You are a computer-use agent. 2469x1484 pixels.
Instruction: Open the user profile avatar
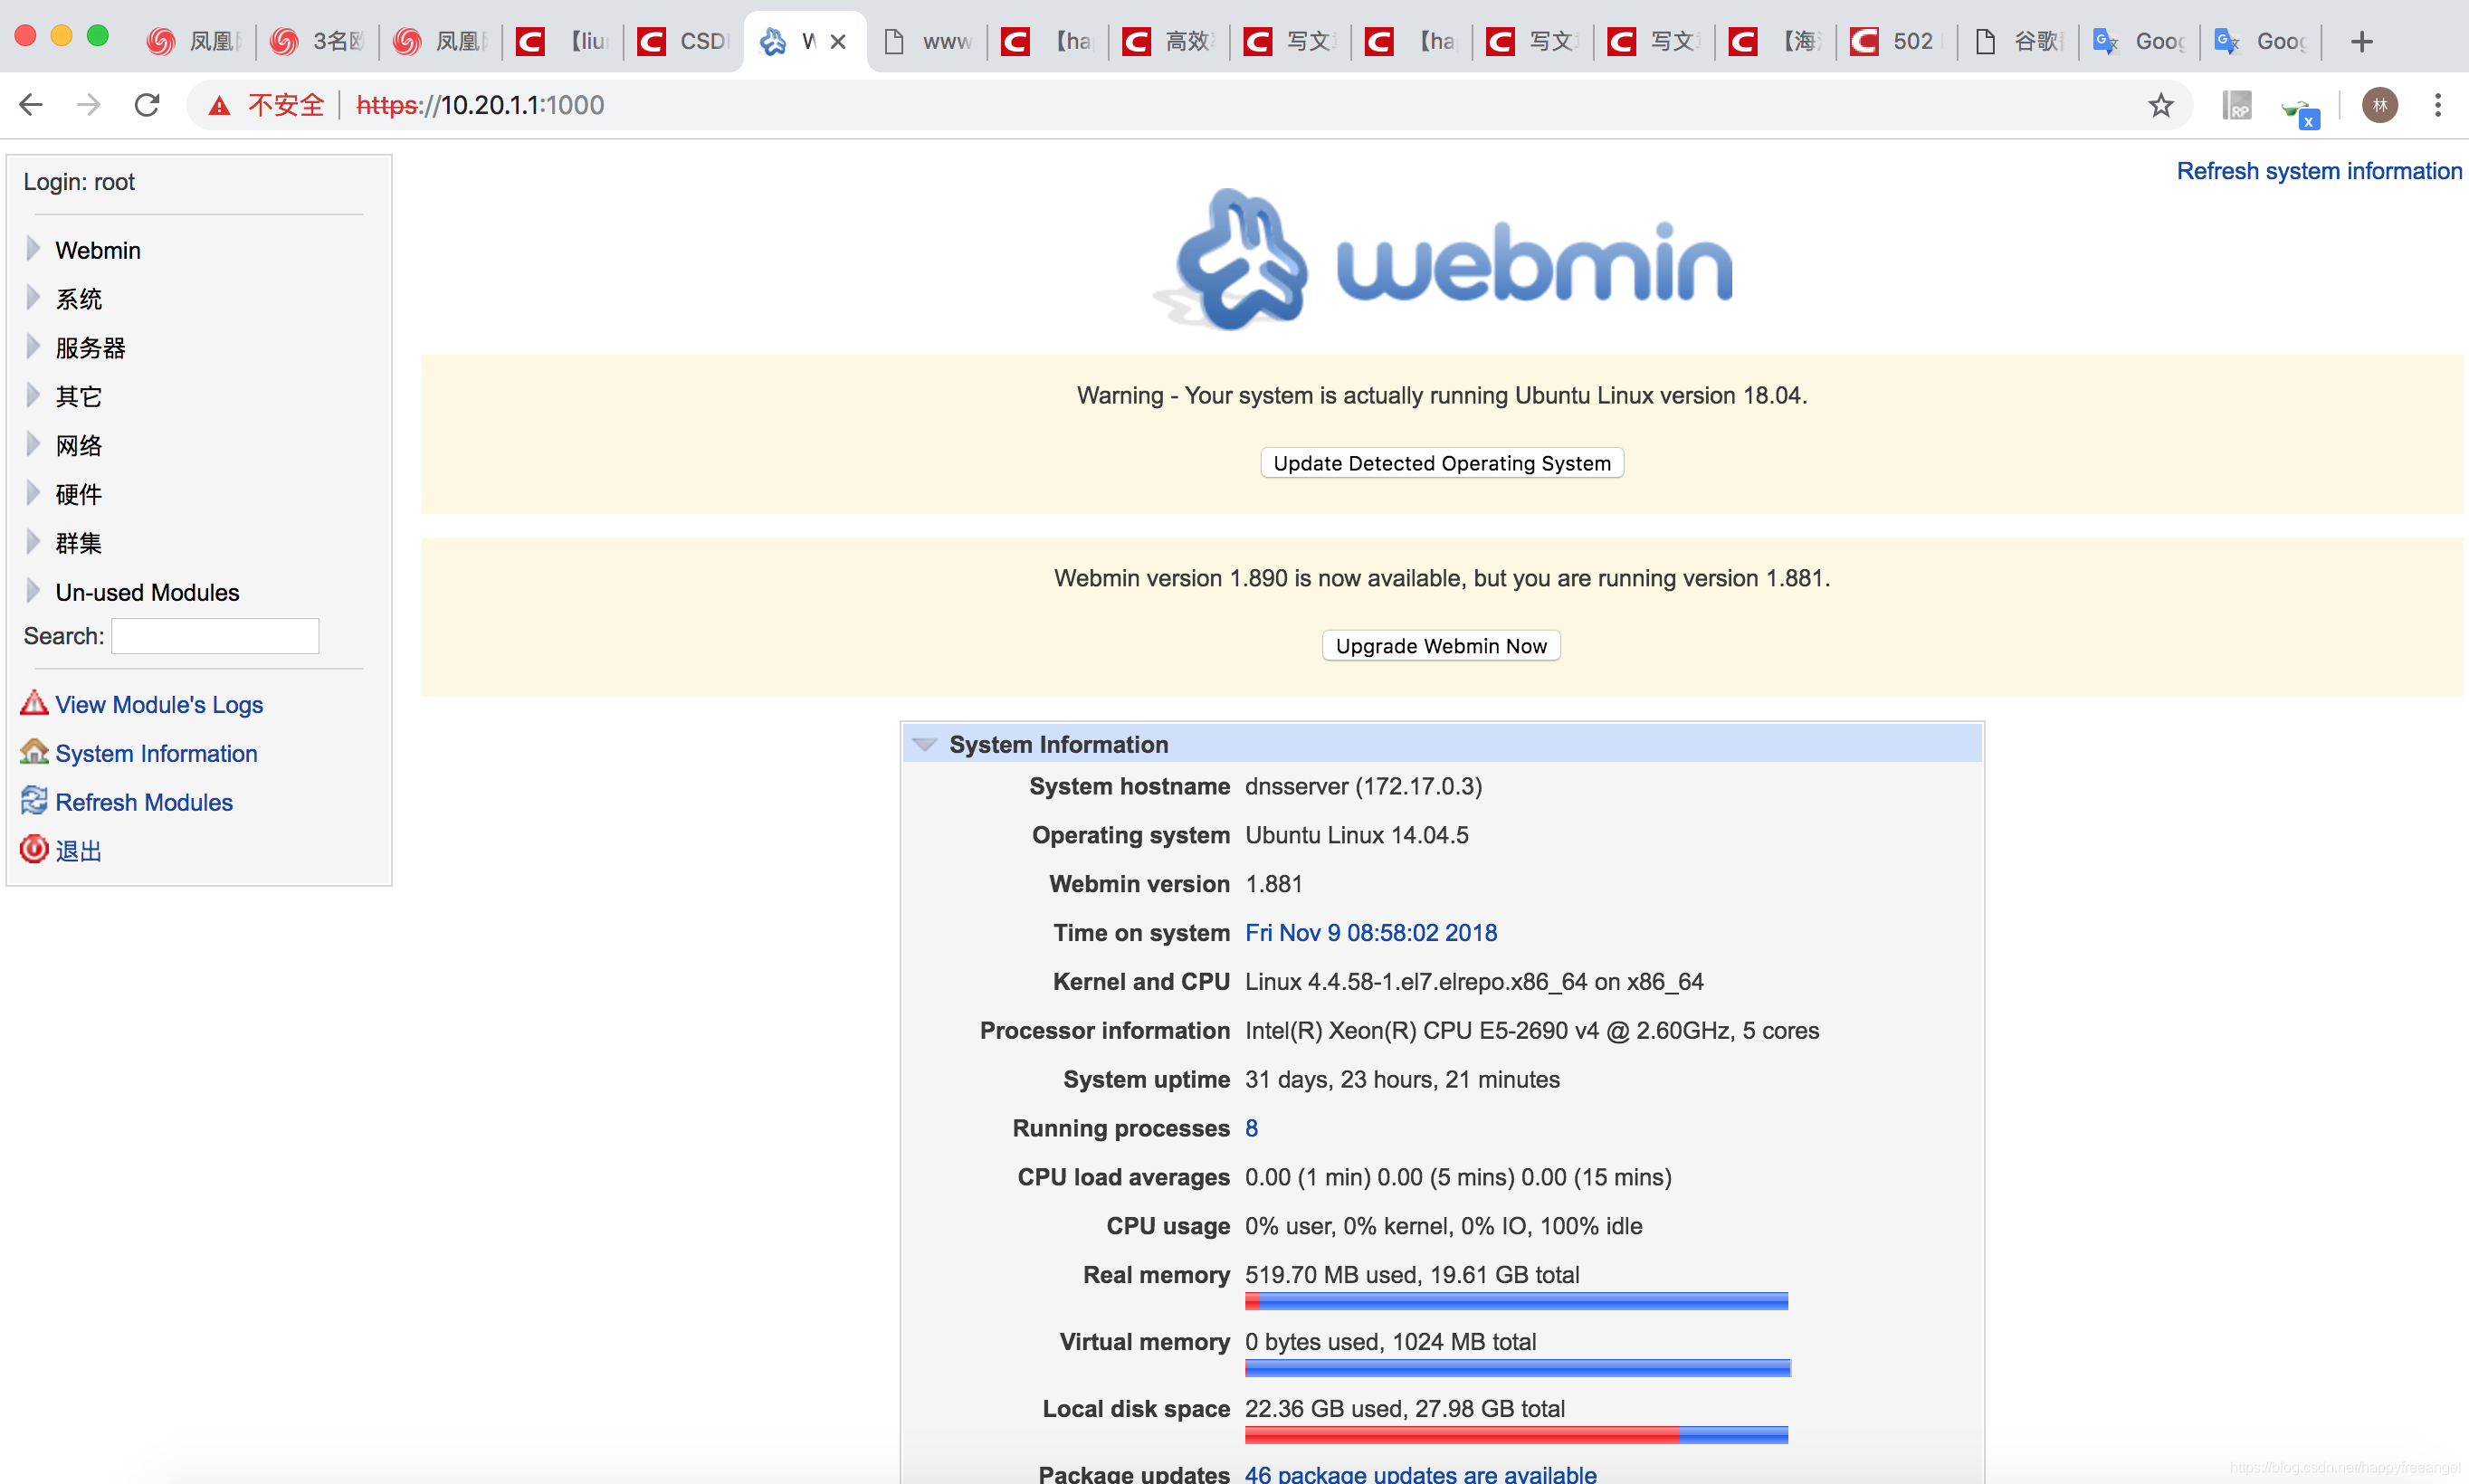click(2380, 105)
